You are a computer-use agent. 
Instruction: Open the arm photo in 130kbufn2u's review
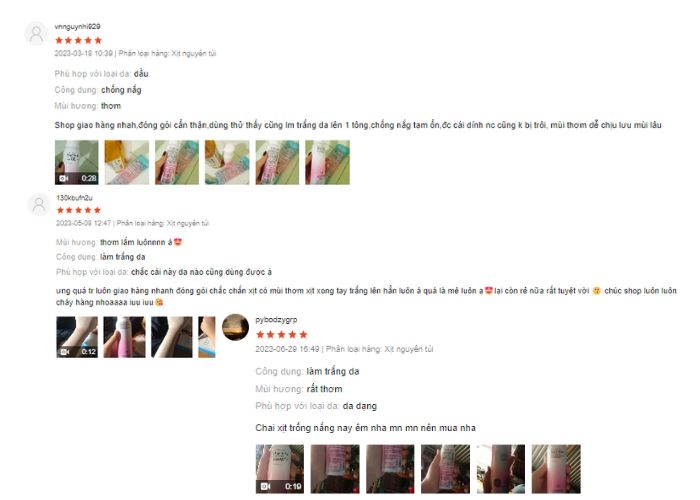[172, 337]
